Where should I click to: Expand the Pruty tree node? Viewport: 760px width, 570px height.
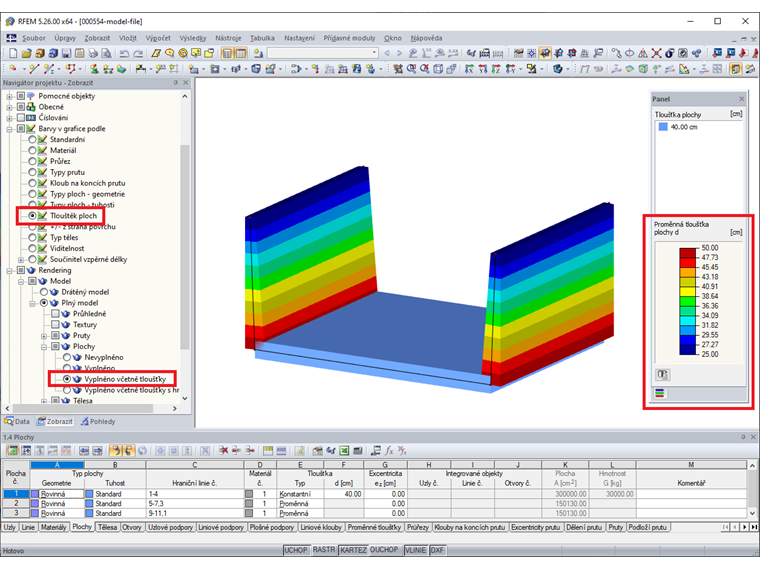(x=44, y=335)
